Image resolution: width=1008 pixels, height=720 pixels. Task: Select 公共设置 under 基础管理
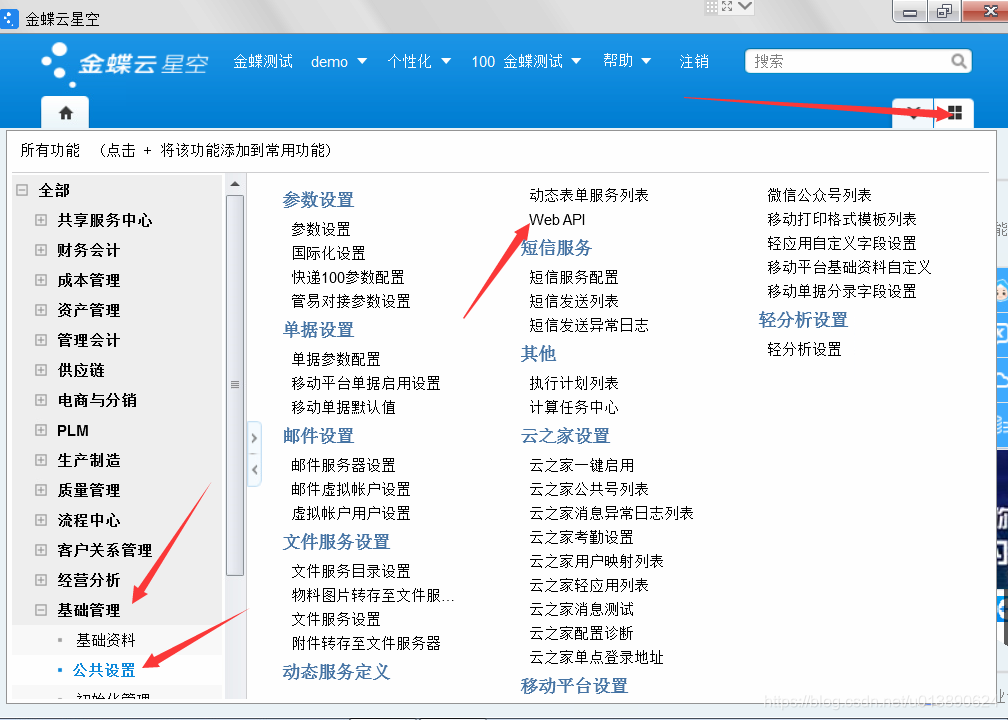tap(104, 670)
